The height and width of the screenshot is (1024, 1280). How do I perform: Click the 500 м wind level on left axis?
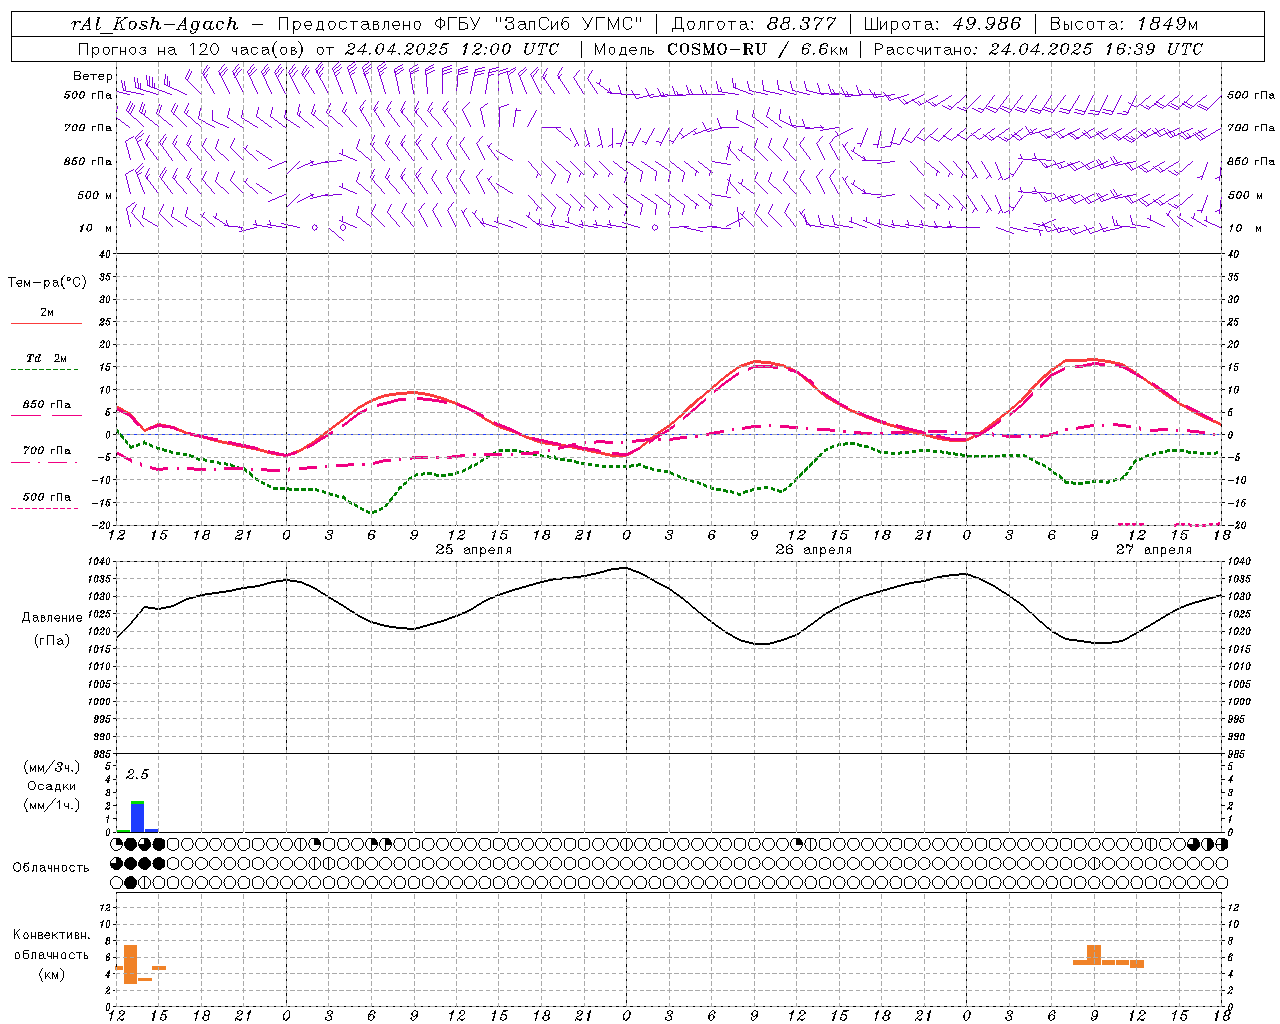click(x=95, y=195)
